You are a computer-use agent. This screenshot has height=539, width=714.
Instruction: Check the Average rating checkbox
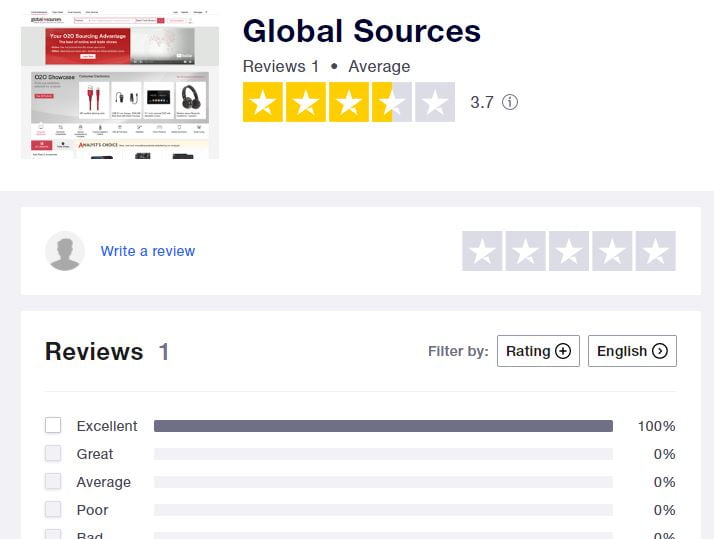(x=53, y=481)
